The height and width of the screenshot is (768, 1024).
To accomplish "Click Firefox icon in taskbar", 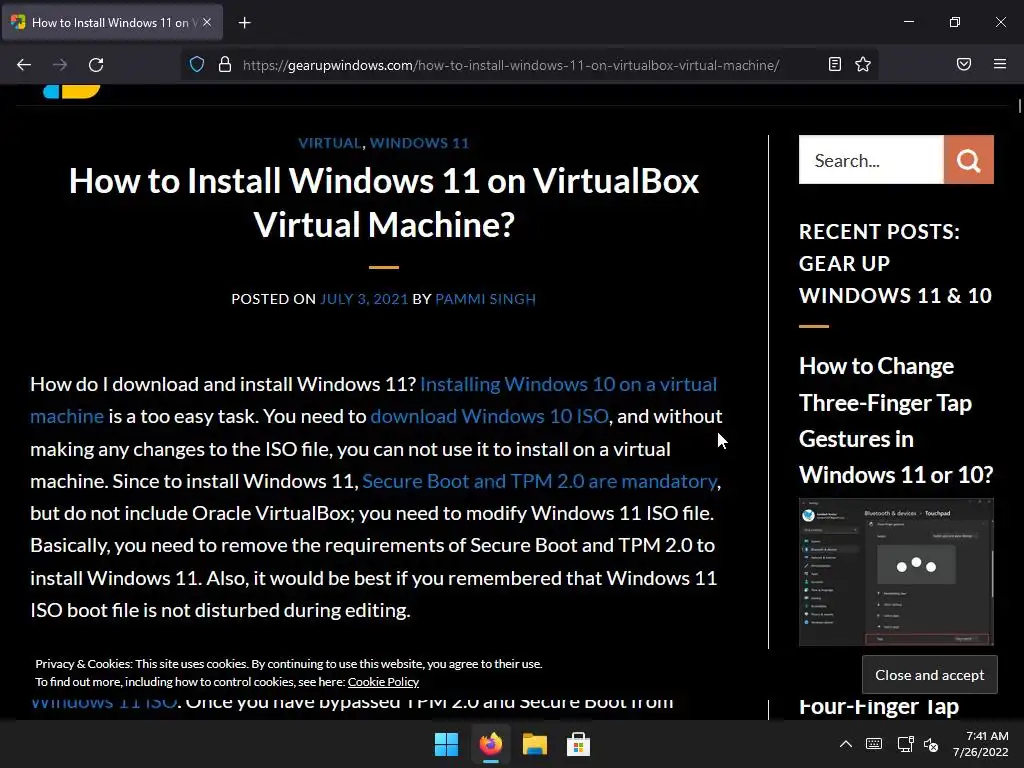I will pos(490,744).
